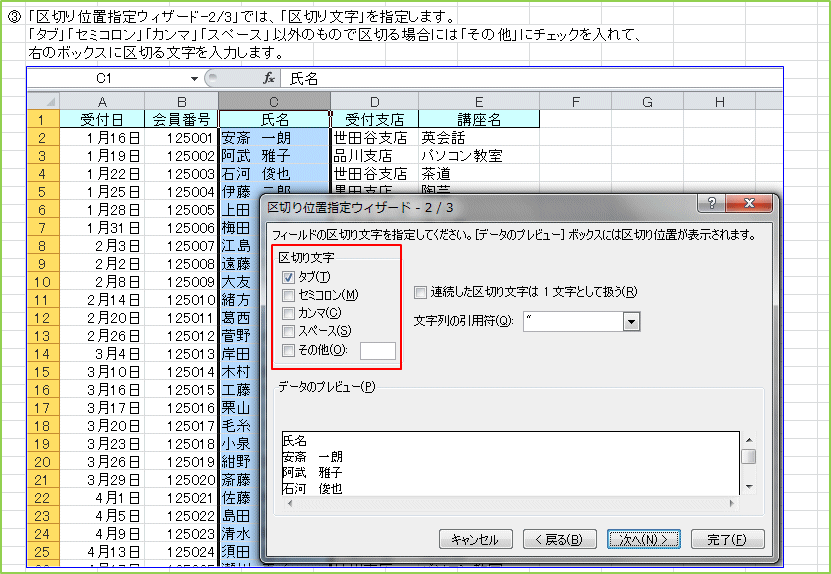Open the Name Box dropdown arrow
The image size is (831, 574).
pos(194,79)
